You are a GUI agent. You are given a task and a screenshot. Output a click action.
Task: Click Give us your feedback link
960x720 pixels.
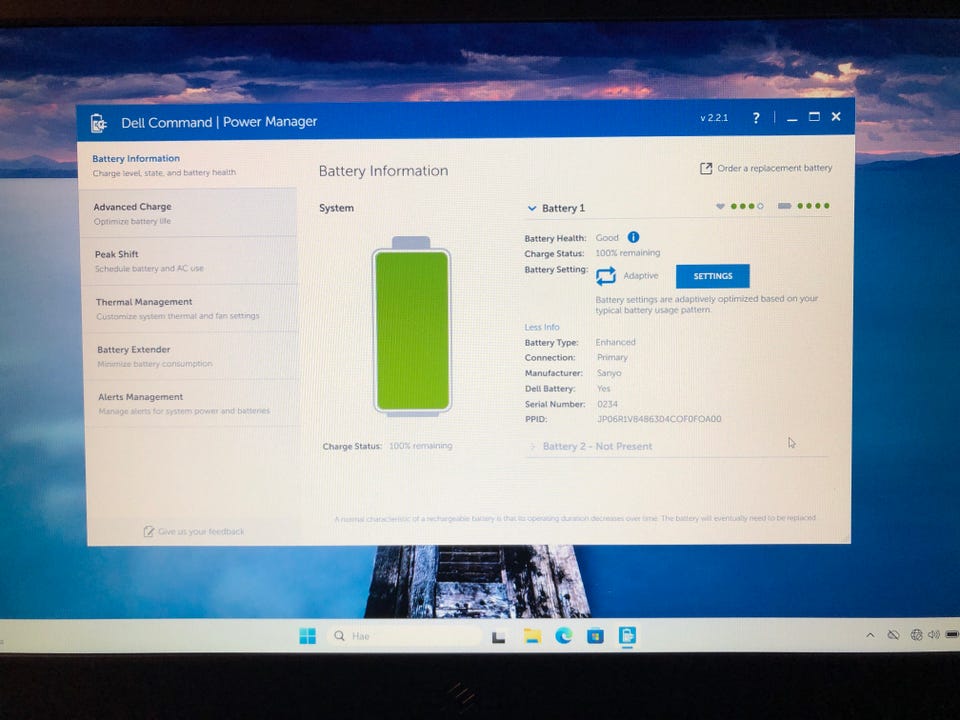pos(201,531)
